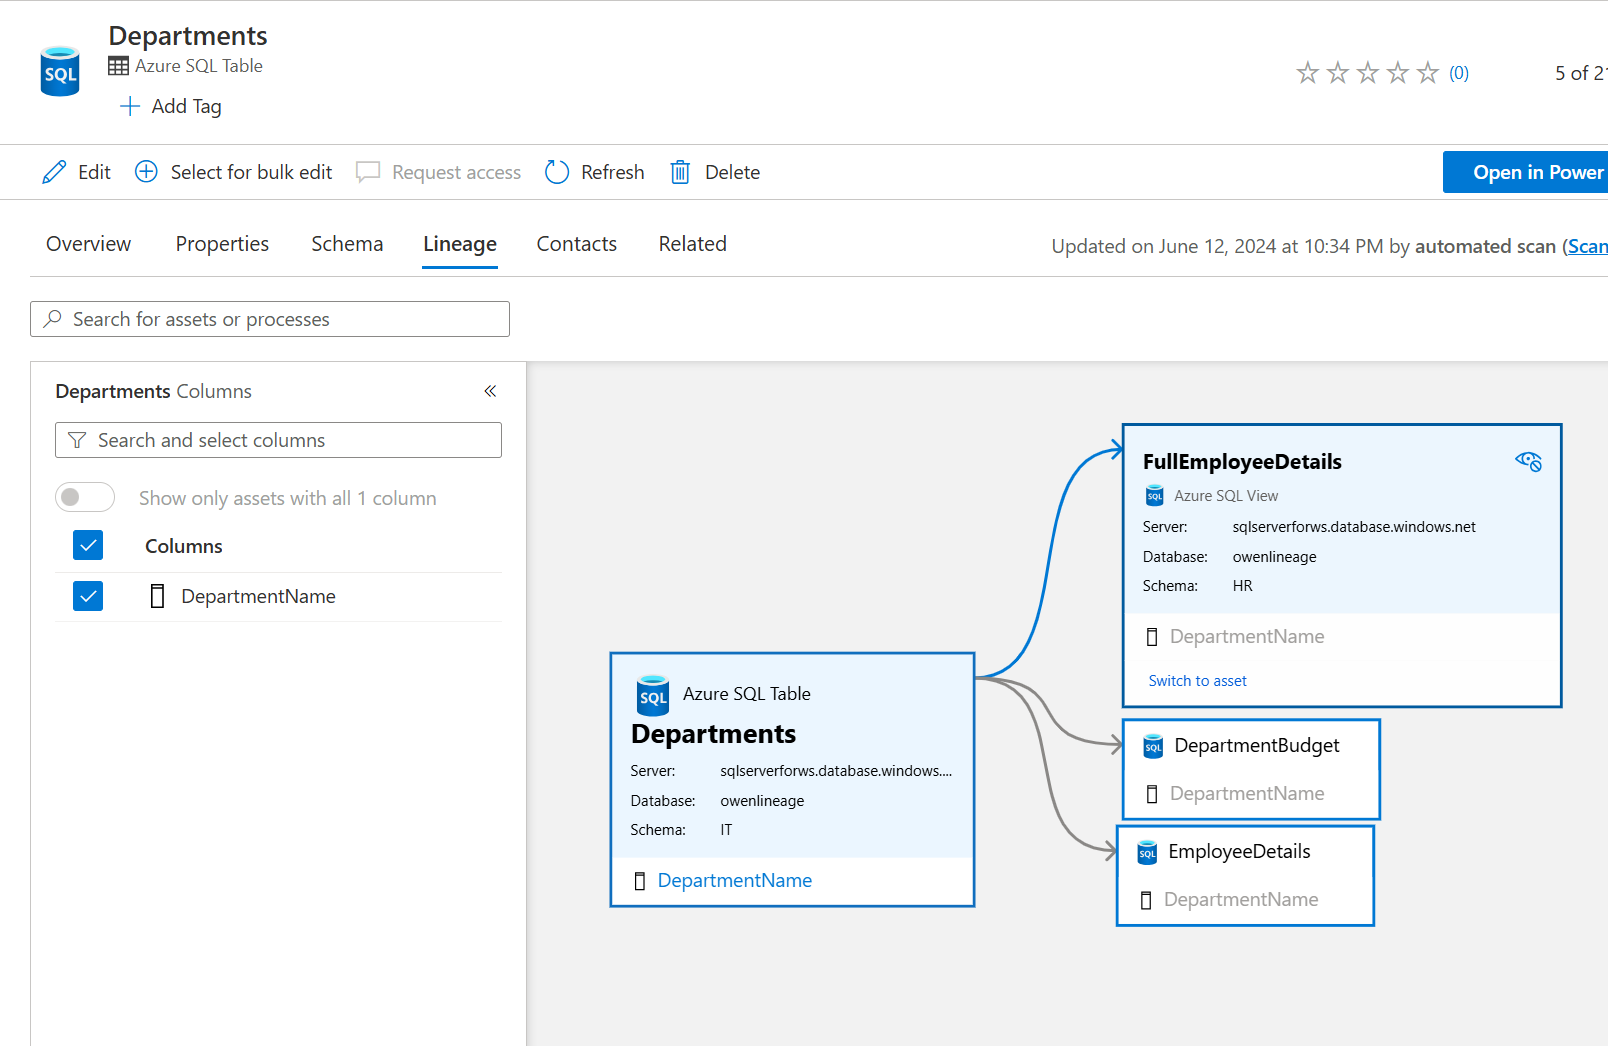
Task: Switch to the Schema tab
Action: 347,243
